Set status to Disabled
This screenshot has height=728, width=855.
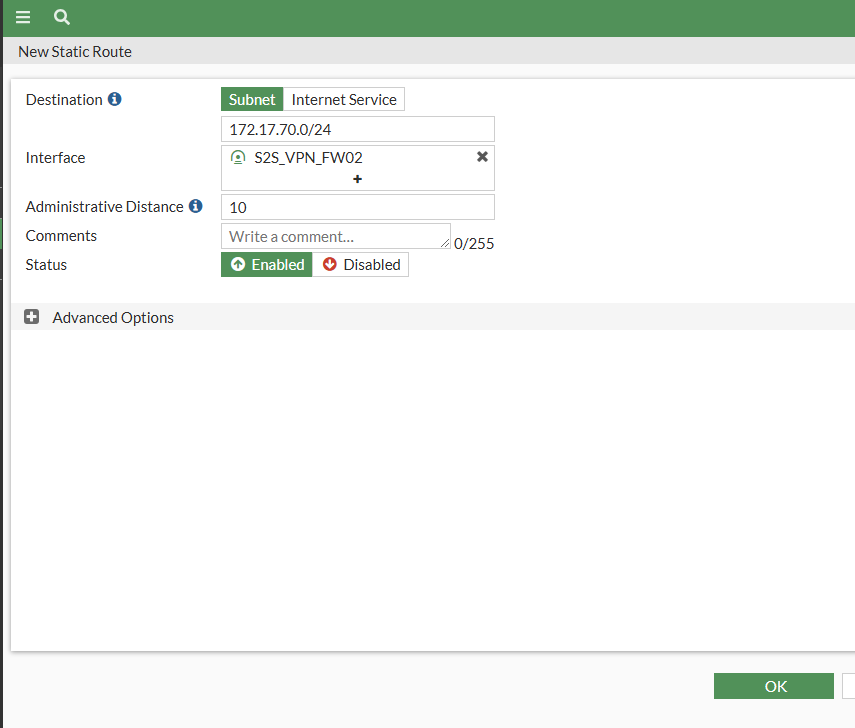[x=360, y=264]
